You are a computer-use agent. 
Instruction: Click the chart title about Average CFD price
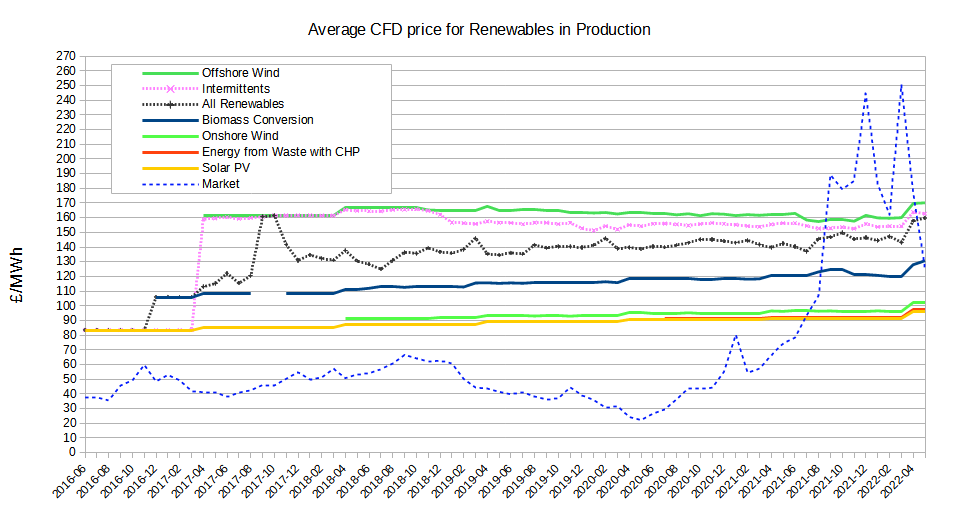479,30
